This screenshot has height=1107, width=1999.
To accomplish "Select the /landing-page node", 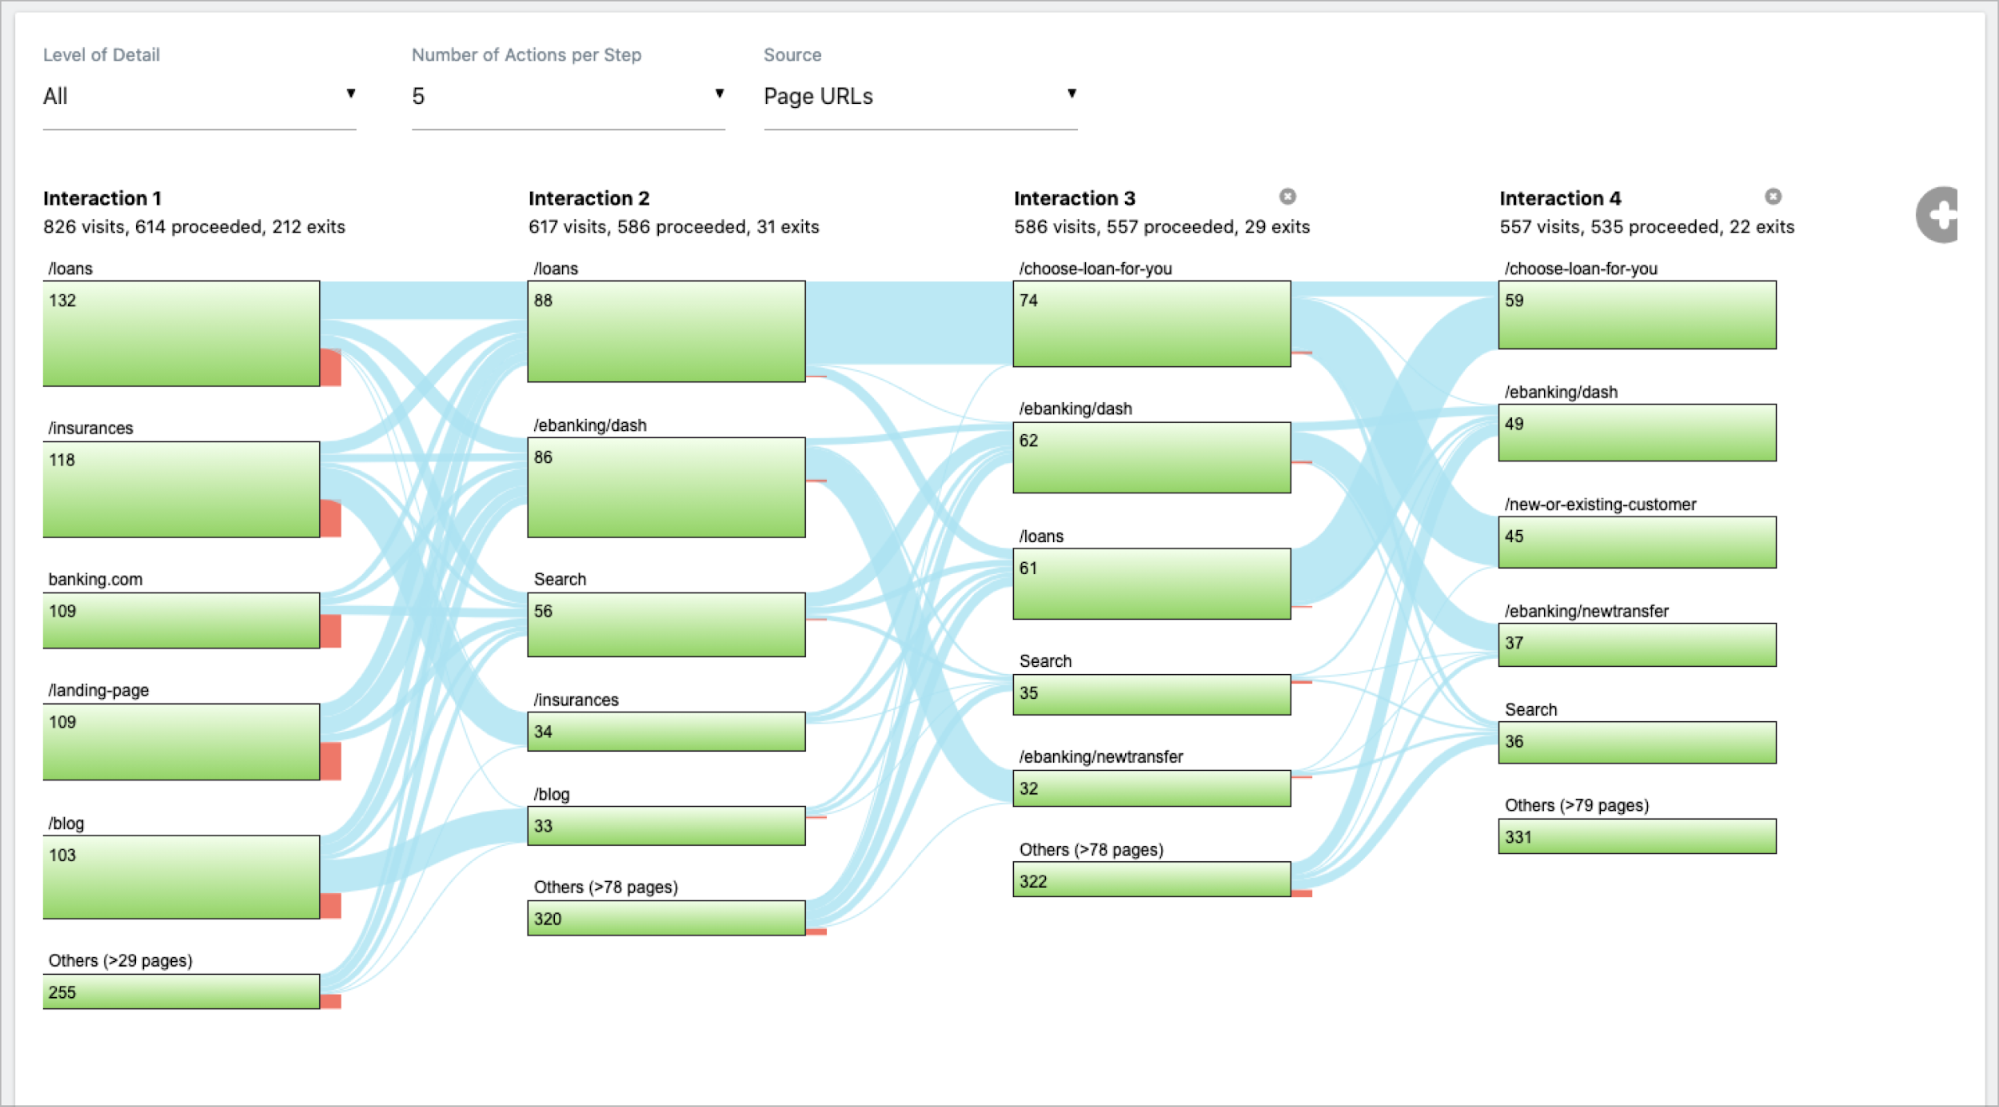I will [181, 741].
